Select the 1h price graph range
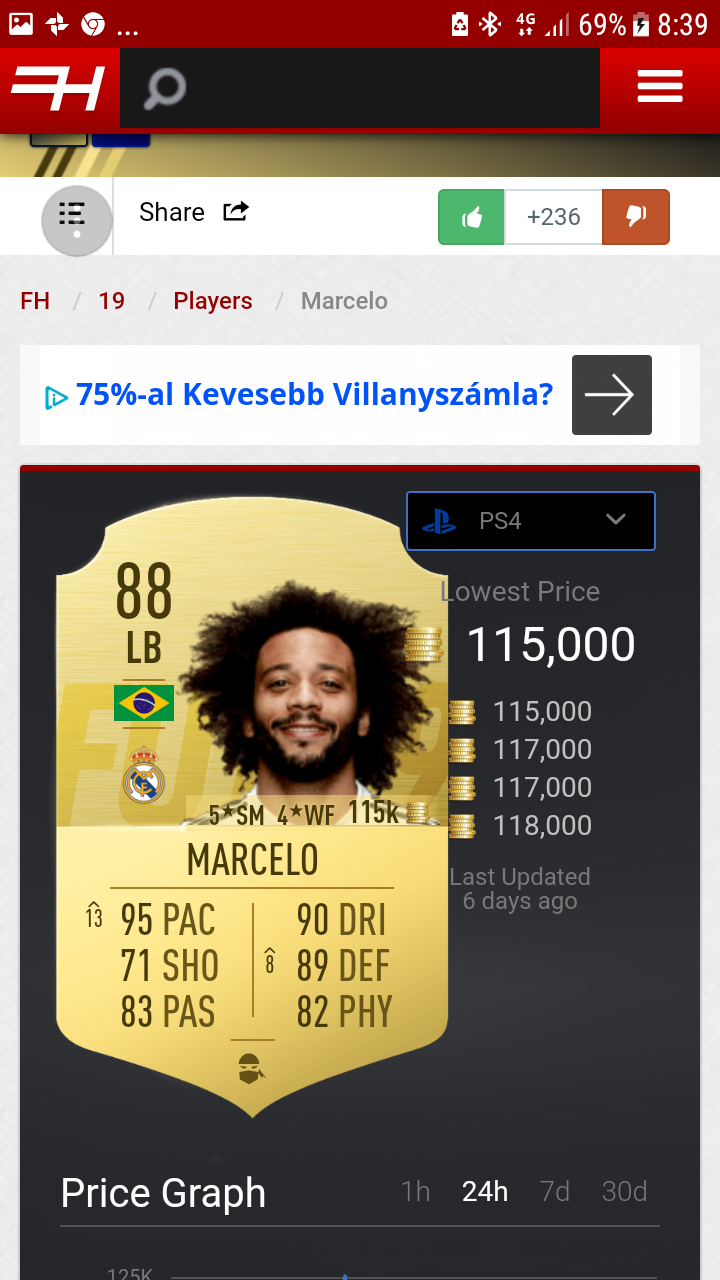This screenshot has height=1280, width=720. [415, 1191]
